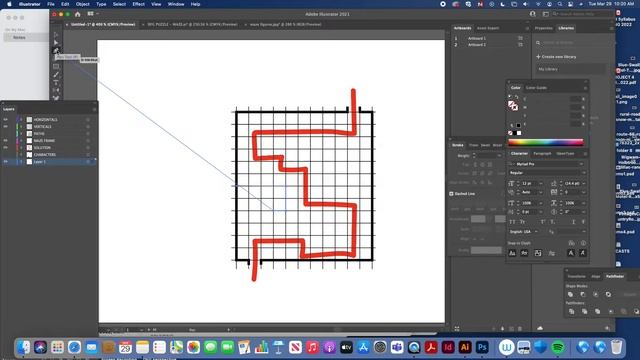Switch to the Properties tab

coord(543,28)
